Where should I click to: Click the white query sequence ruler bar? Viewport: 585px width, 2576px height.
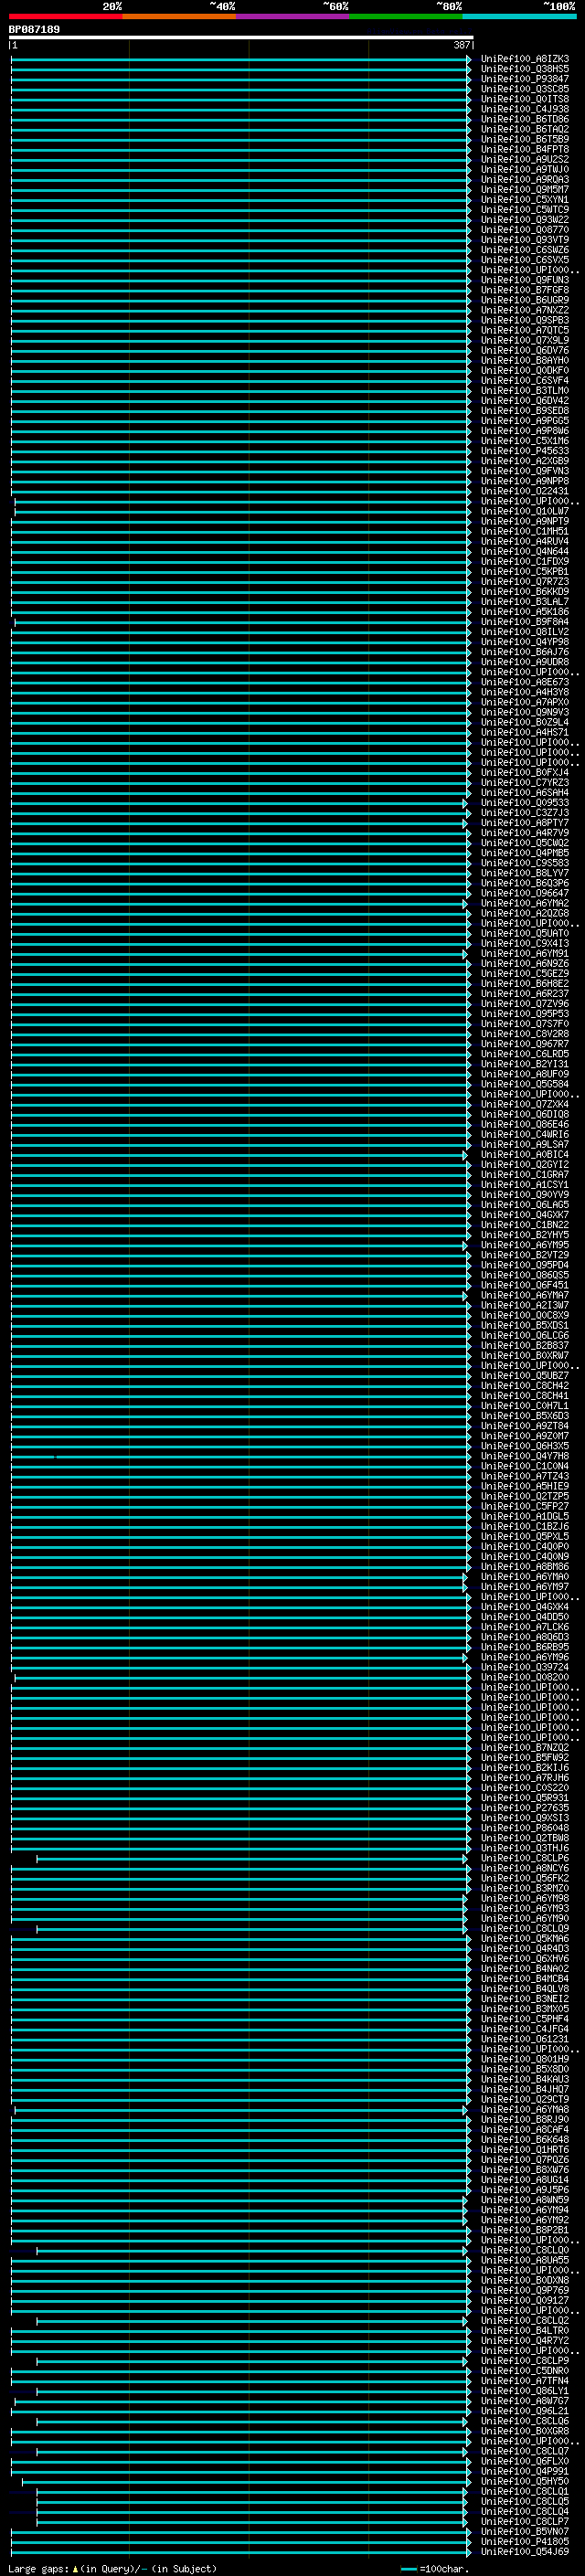(241, 37)
